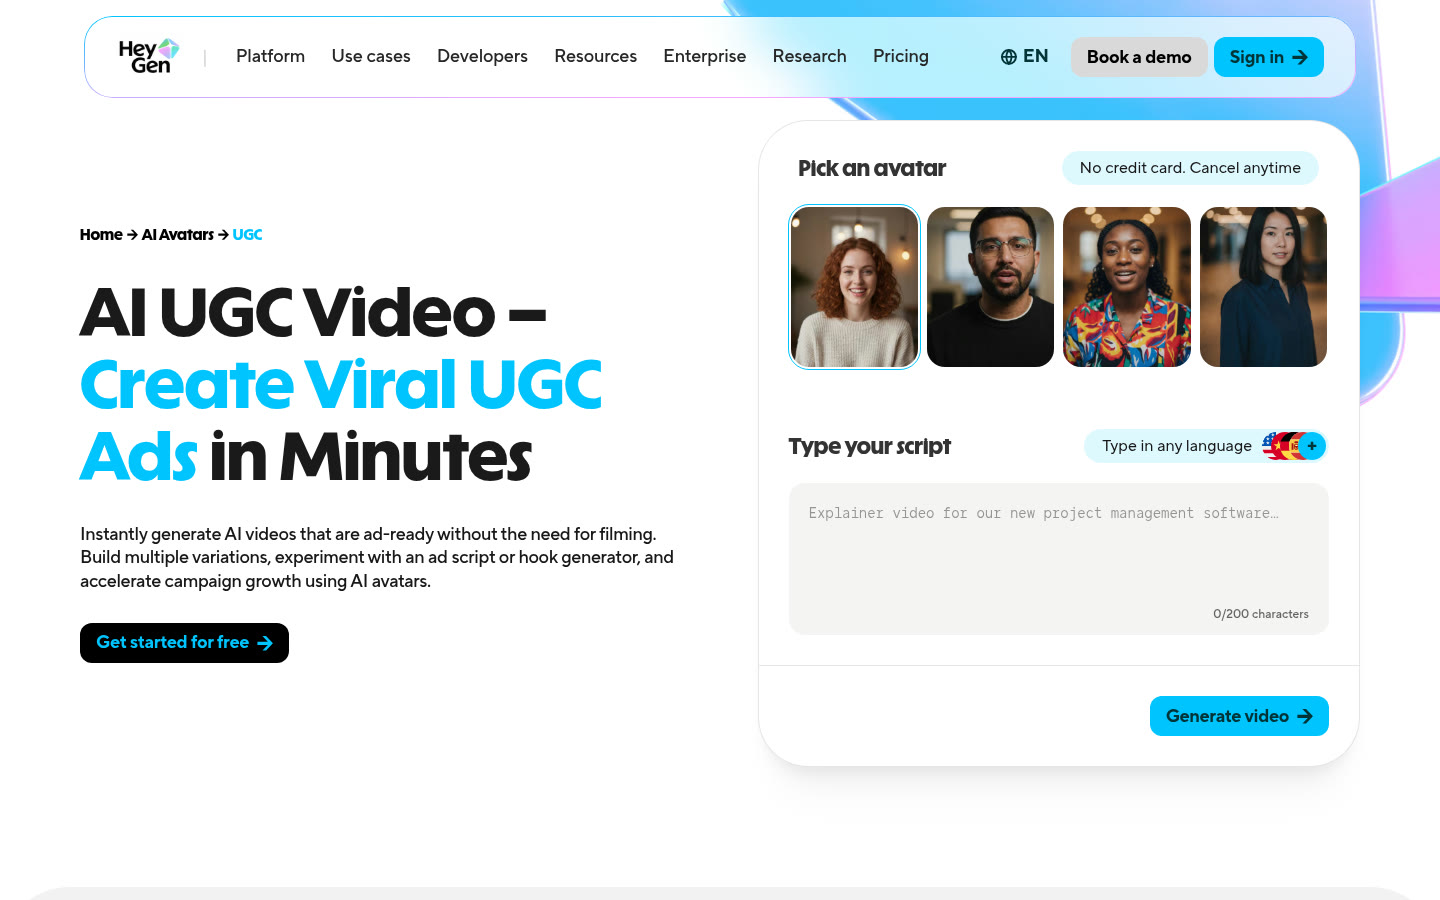Viewport: 1440px width, 900px height.
Task: Click into the script text area
Action: (x=1059, y=559)
